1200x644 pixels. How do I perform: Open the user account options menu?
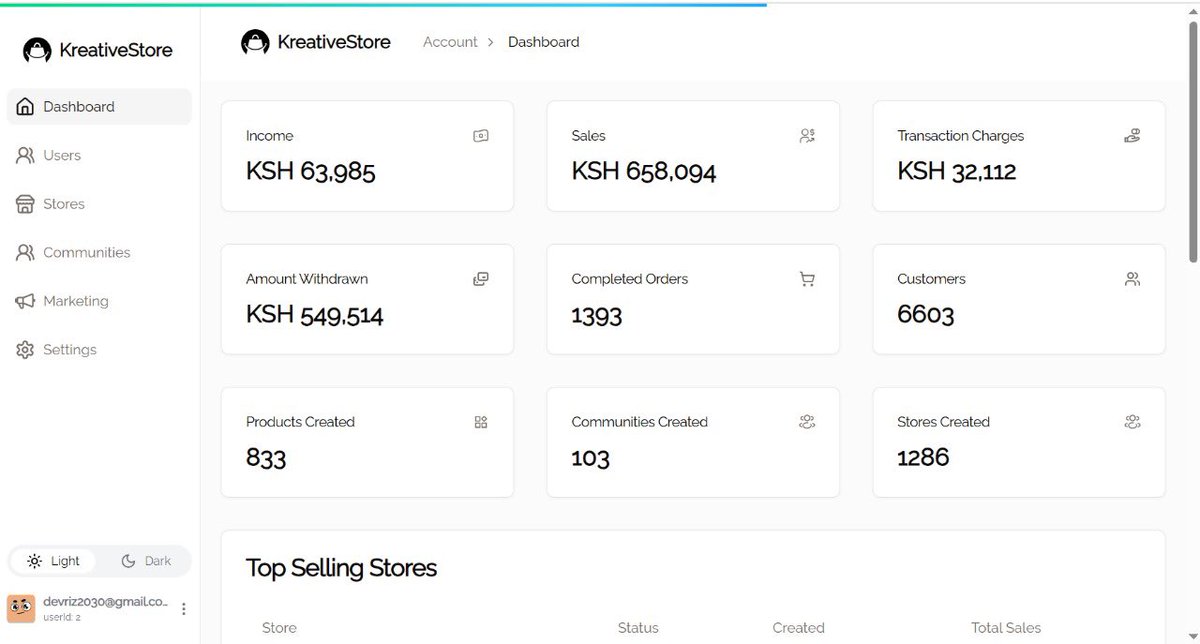tap(183, 608)
